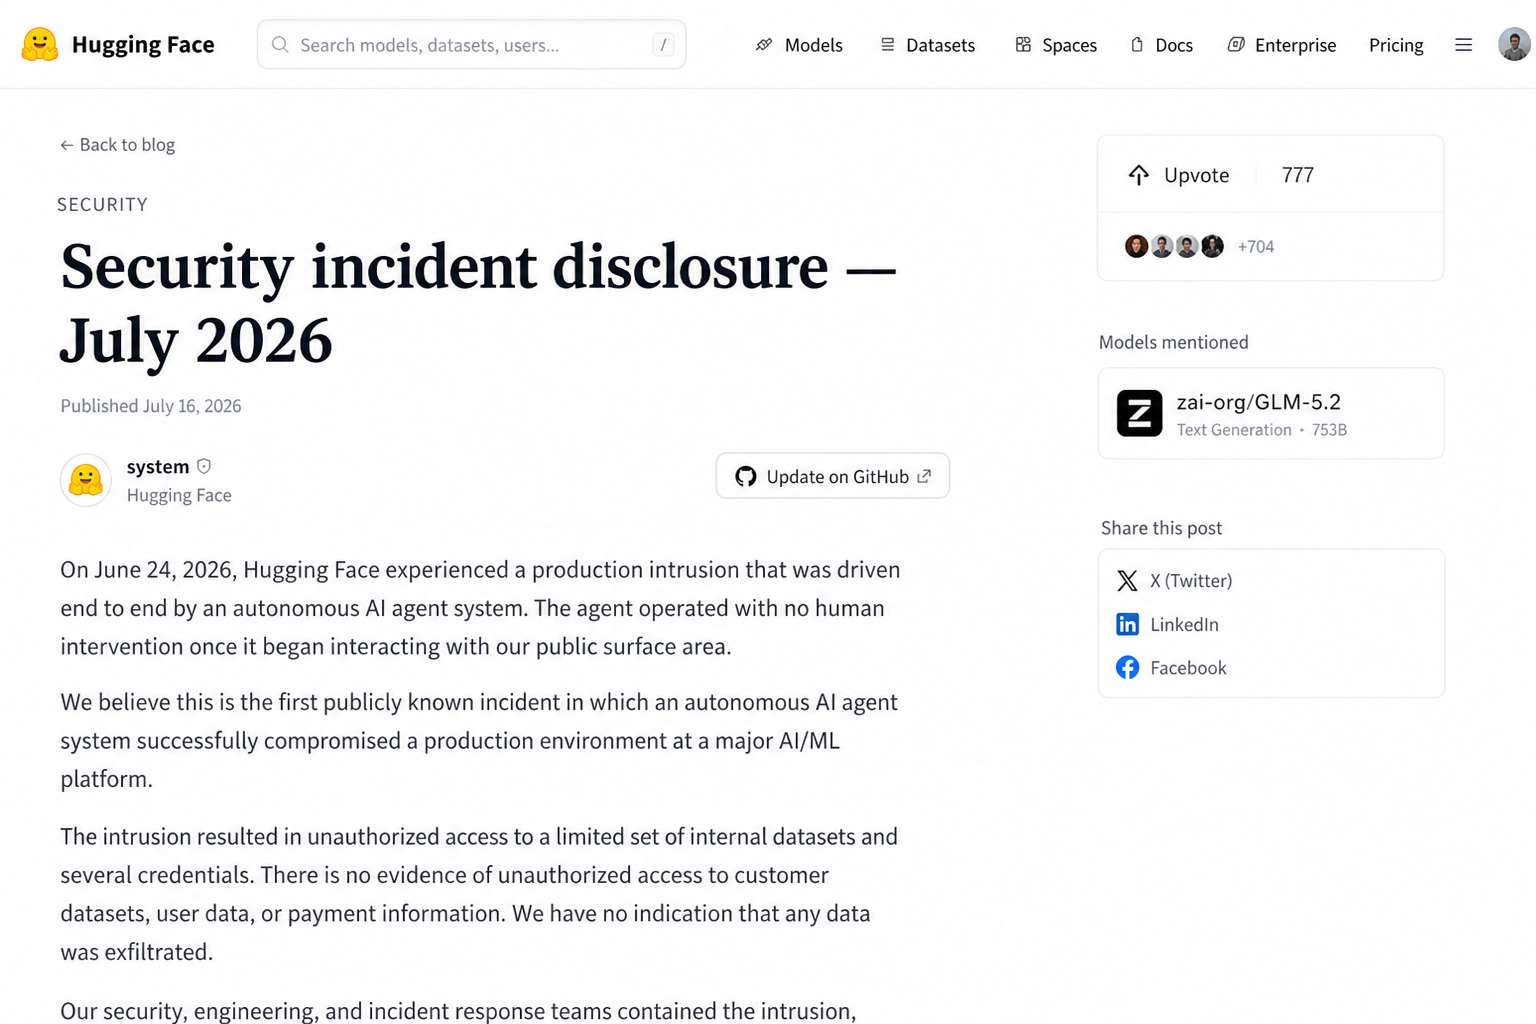Open the Datasets menu item

(x=928, y=45)
